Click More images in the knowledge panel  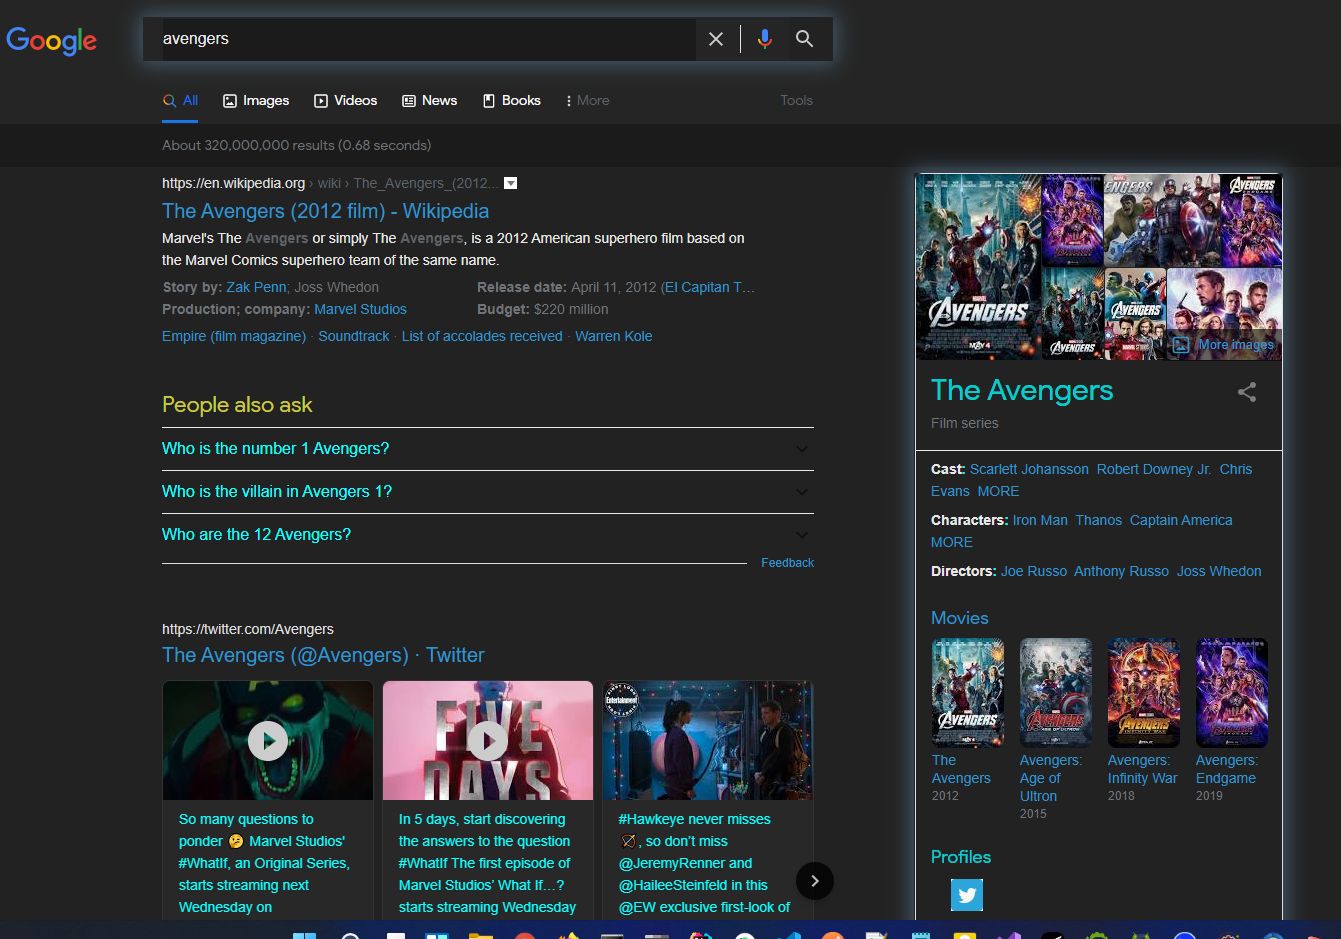pyautogui.click(x=1225, y=345)
